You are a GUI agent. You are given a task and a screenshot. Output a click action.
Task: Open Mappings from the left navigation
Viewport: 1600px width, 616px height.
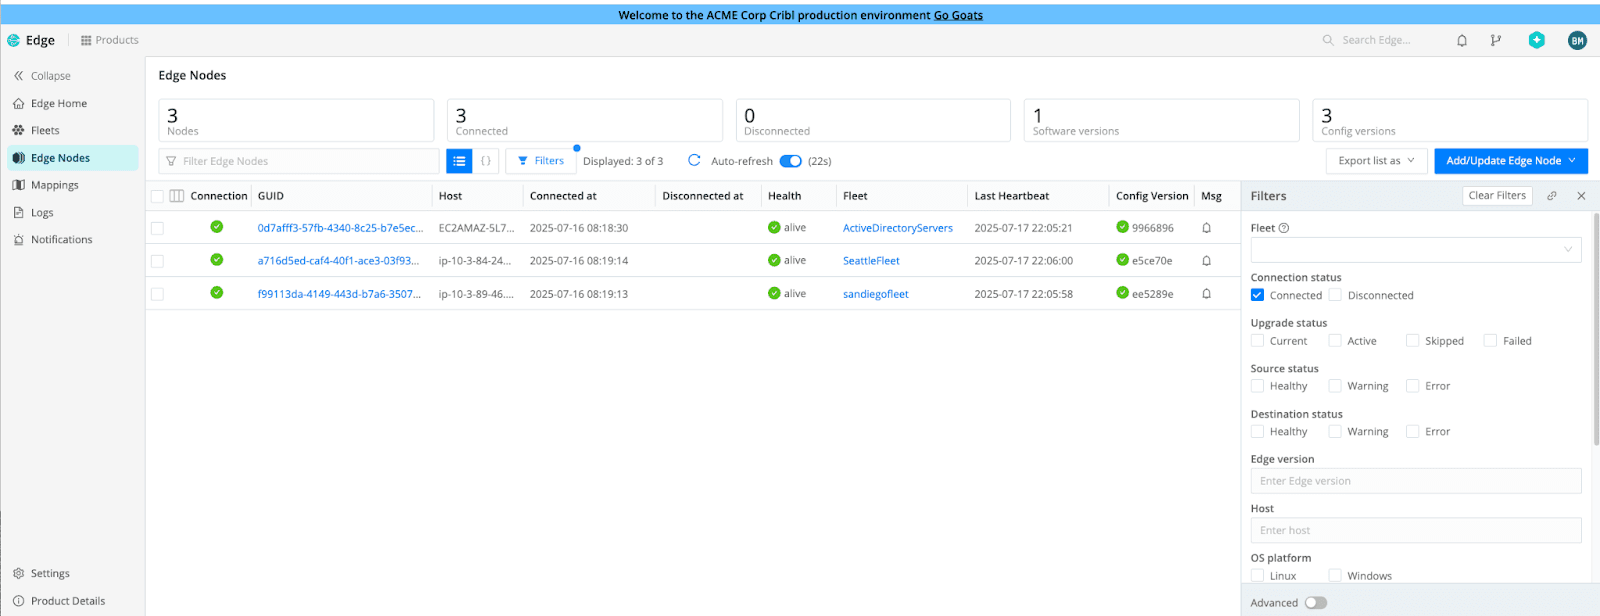coord(54,185)
